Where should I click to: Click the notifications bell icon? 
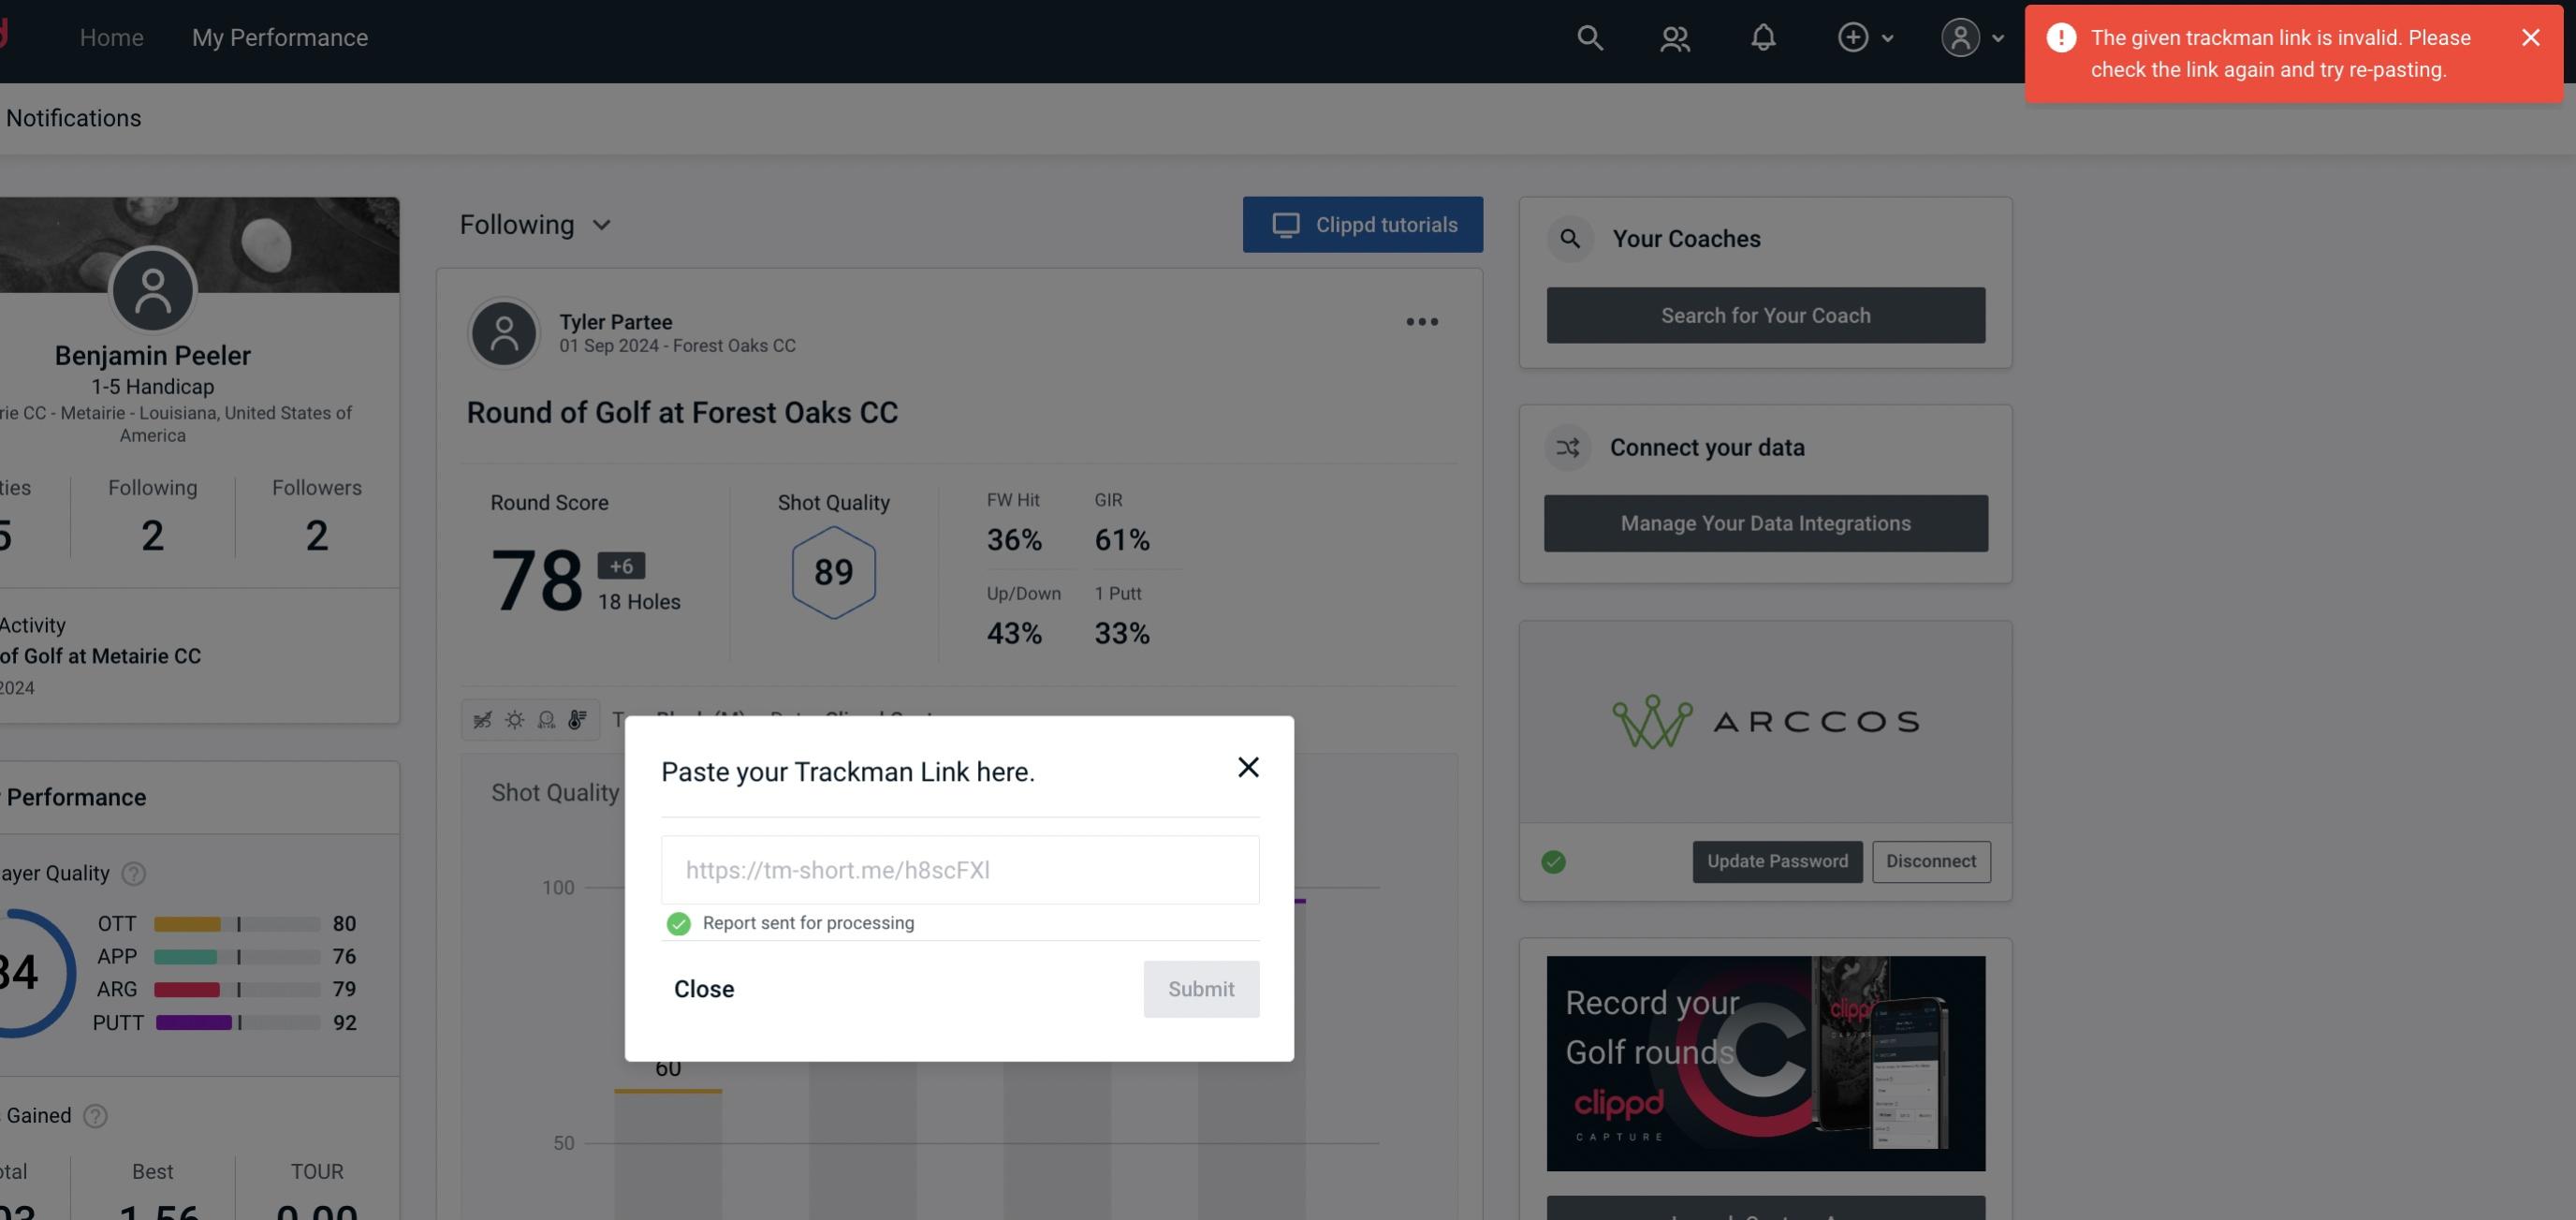pyautogui.click(x=1763, y=37)
